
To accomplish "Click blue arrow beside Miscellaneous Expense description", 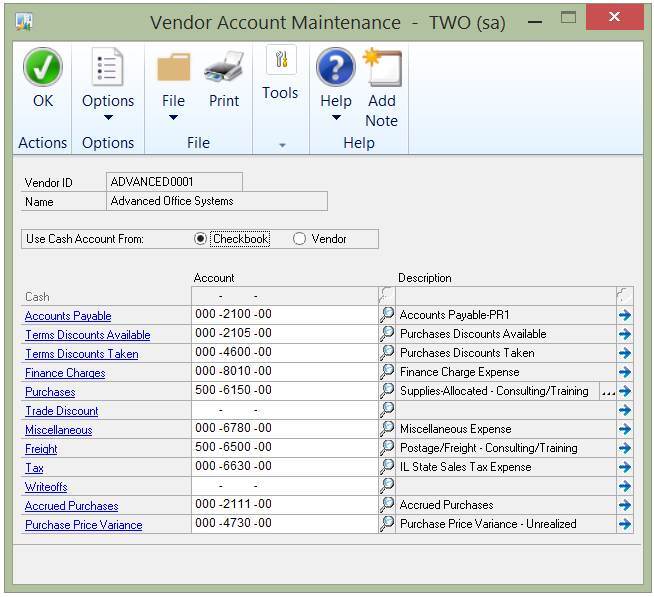I will 625,429.
